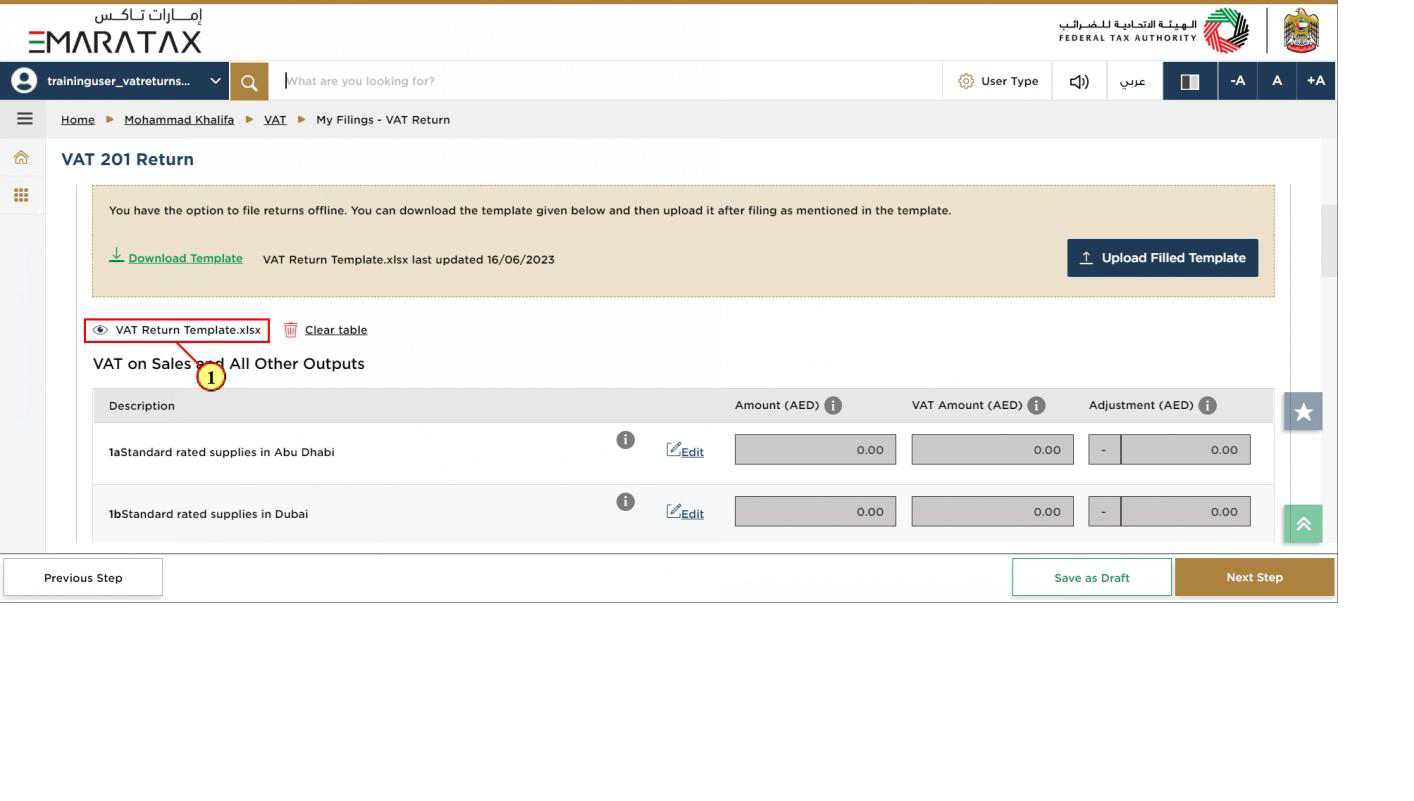Viewport: 1414px width, 801px height.
Task: Click 'VAT on Sales and All Other Outputs' heading
Action: (x=229, y=363)
